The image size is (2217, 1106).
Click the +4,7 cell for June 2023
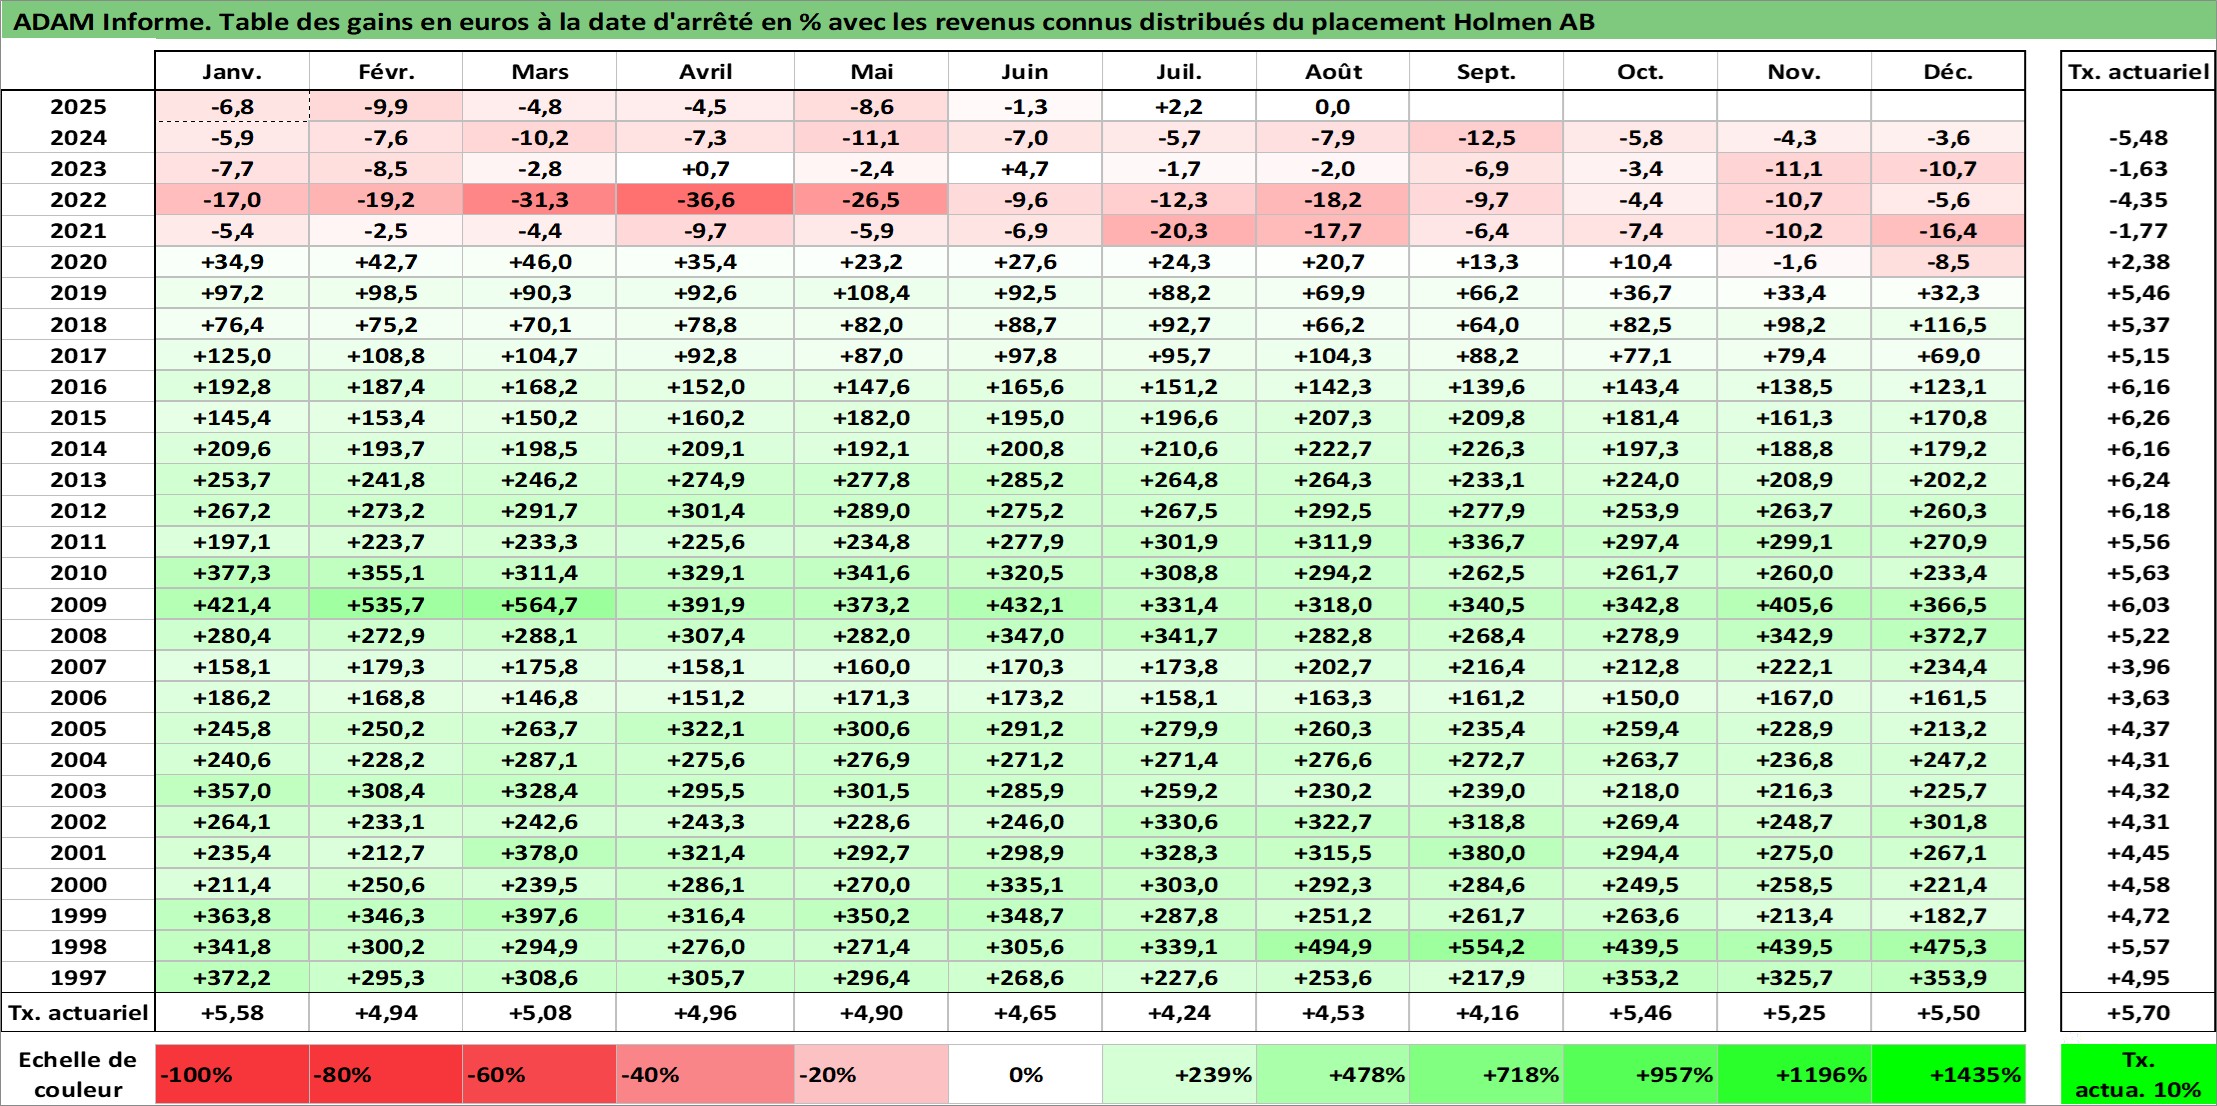pos(1025,169)
